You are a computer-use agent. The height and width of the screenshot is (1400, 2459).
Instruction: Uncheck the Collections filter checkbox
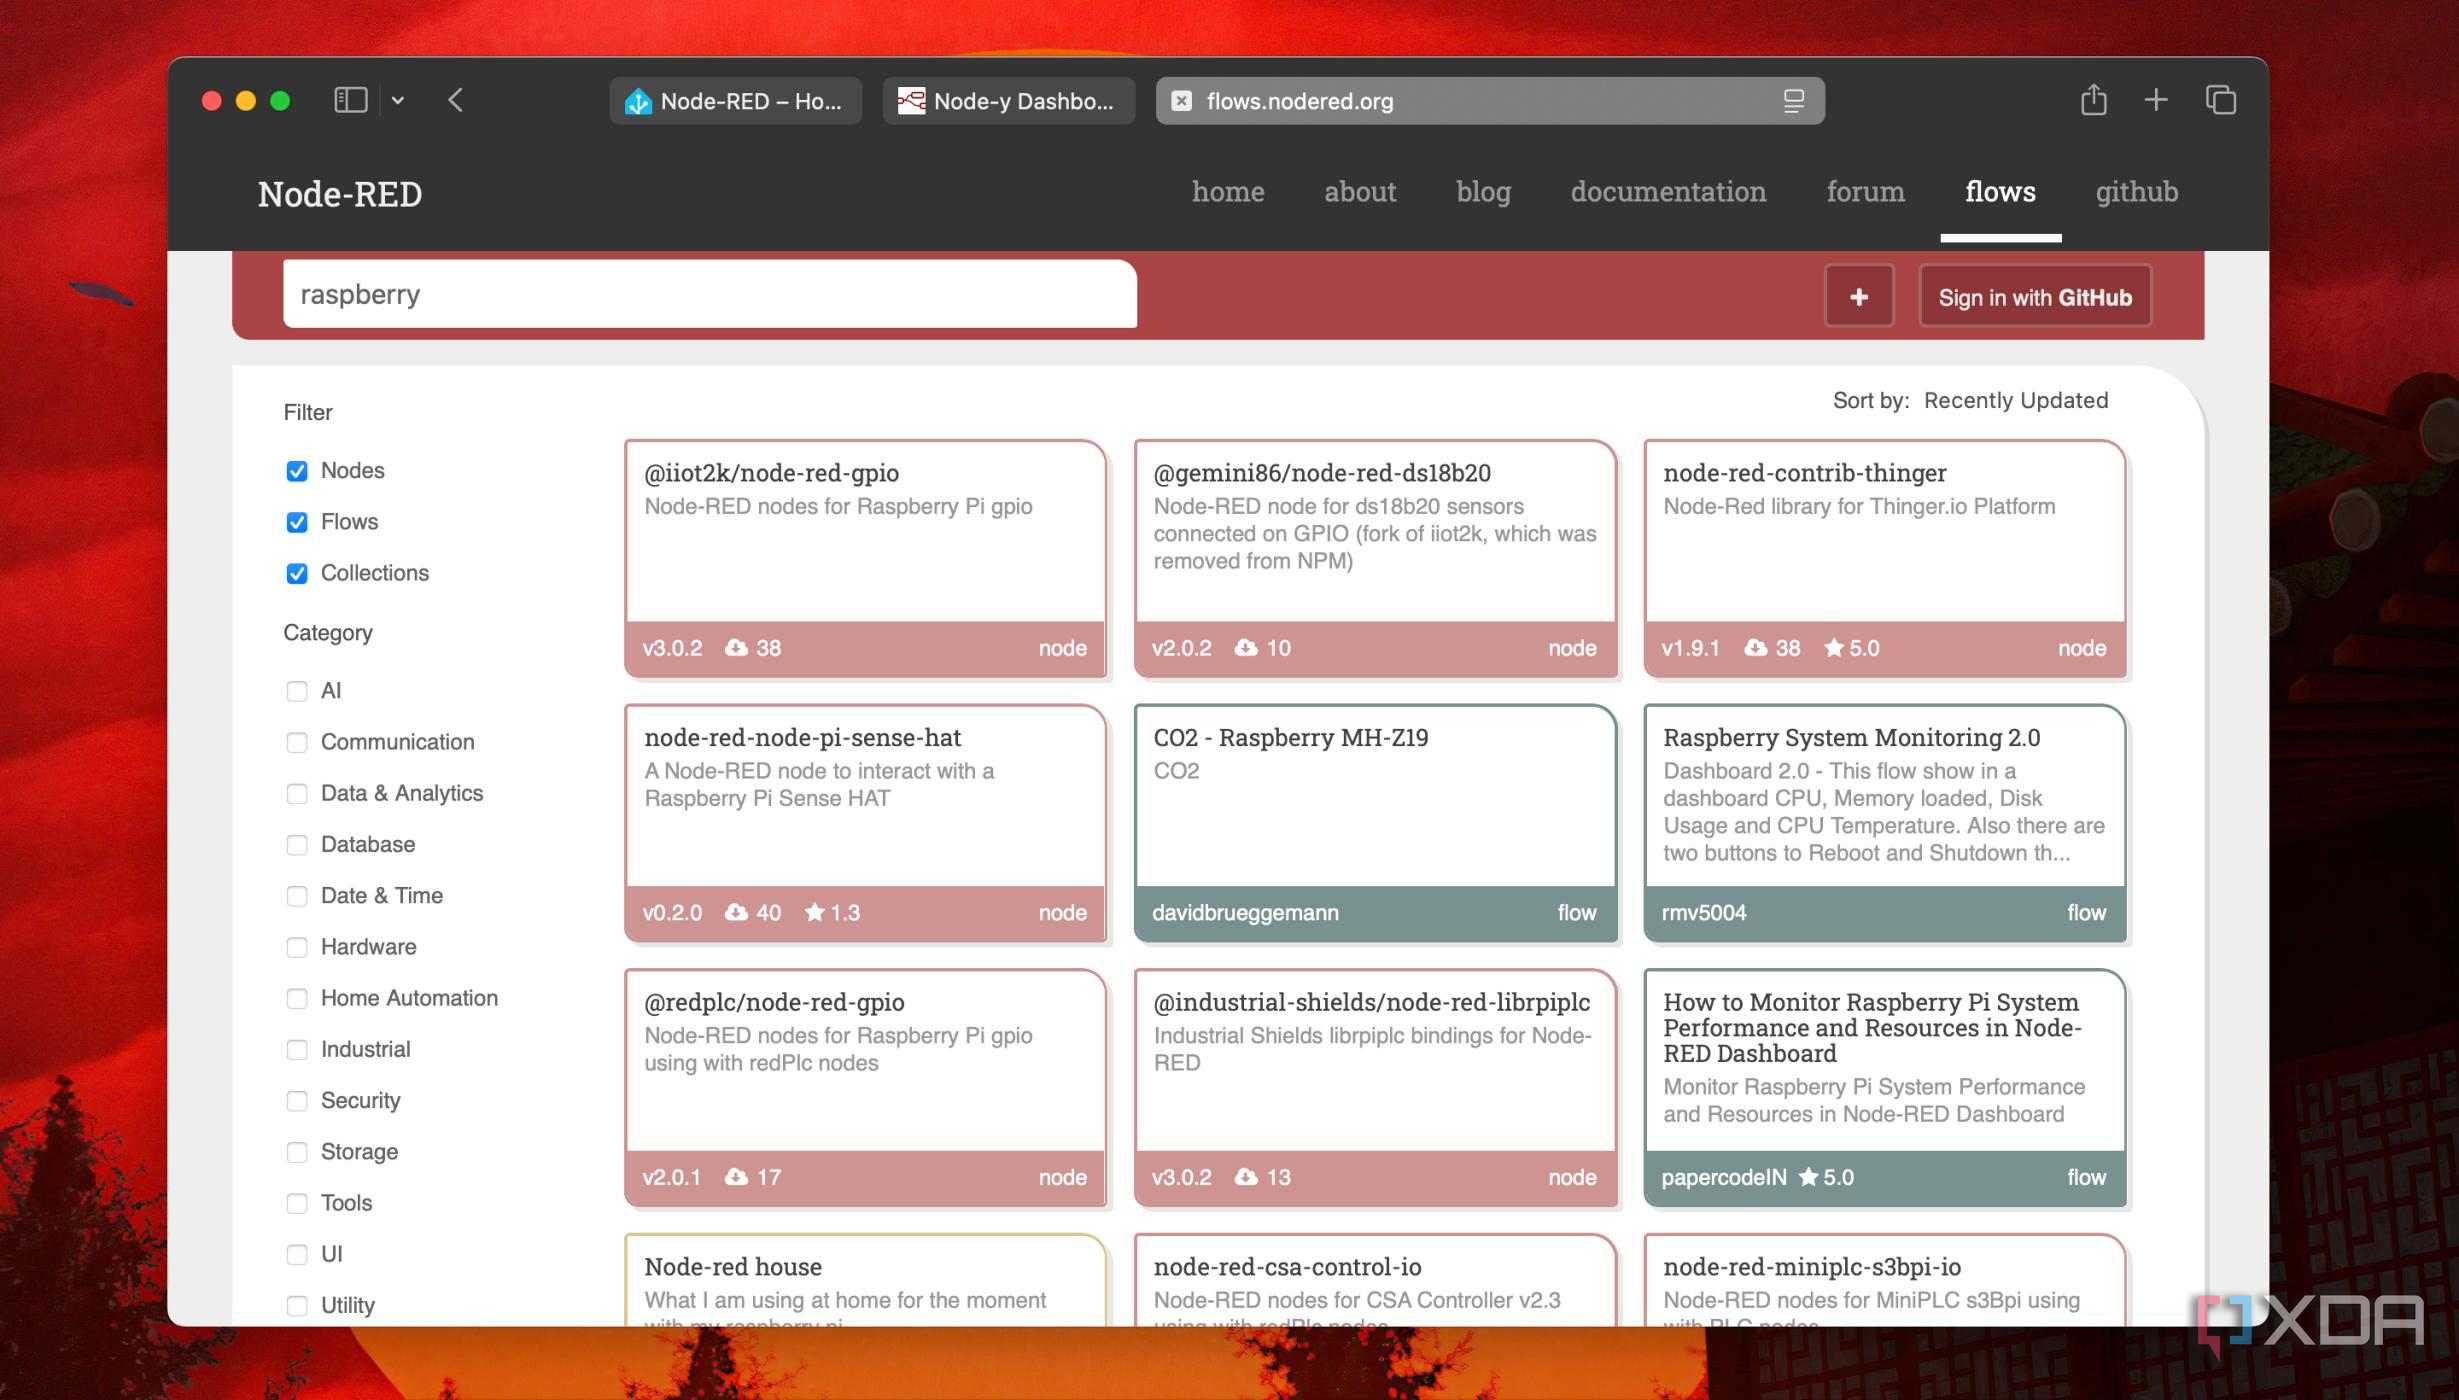[297, 573]
